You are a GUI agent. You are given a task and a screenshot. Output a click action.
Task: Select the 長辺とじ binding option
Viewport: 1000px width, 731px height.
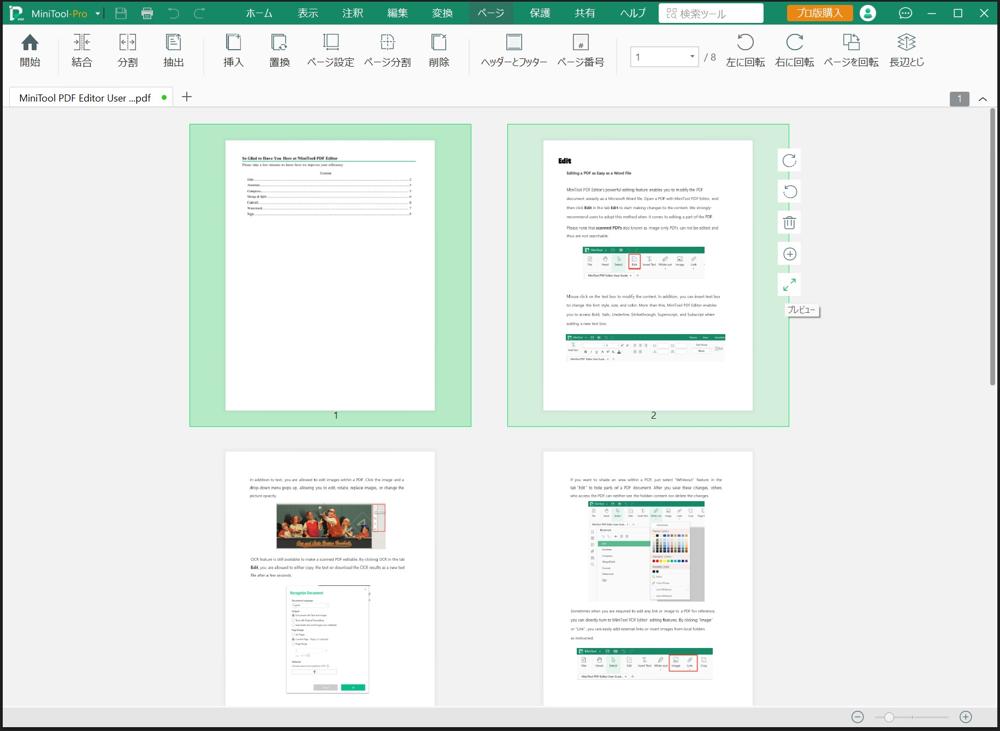[x=906, y=50]
